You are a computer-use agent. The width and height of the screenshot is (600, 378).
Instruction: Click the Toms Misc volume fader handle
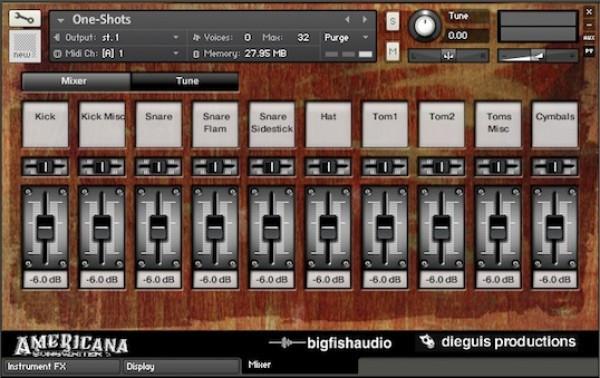tap(498, 228)
